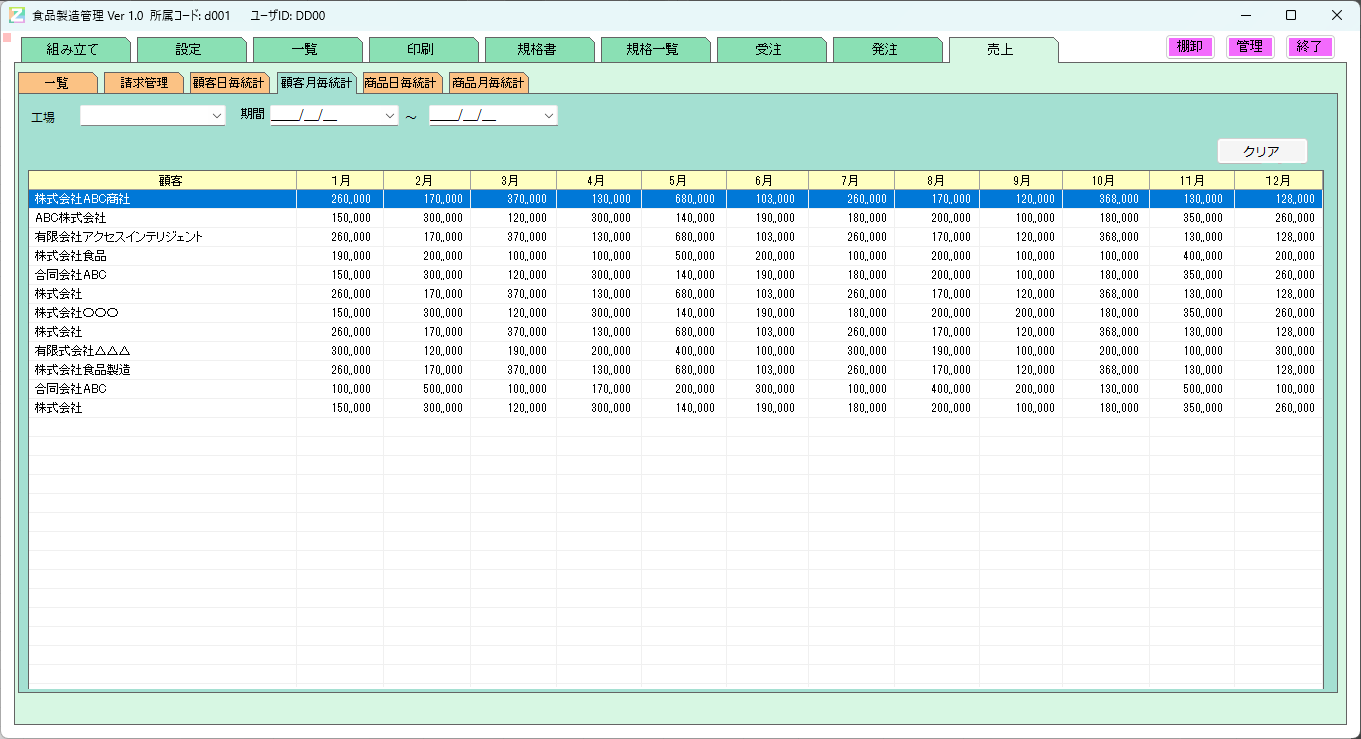
Task: Select the 株式会社ABC商社 row
Action: (x=676, y=199)
